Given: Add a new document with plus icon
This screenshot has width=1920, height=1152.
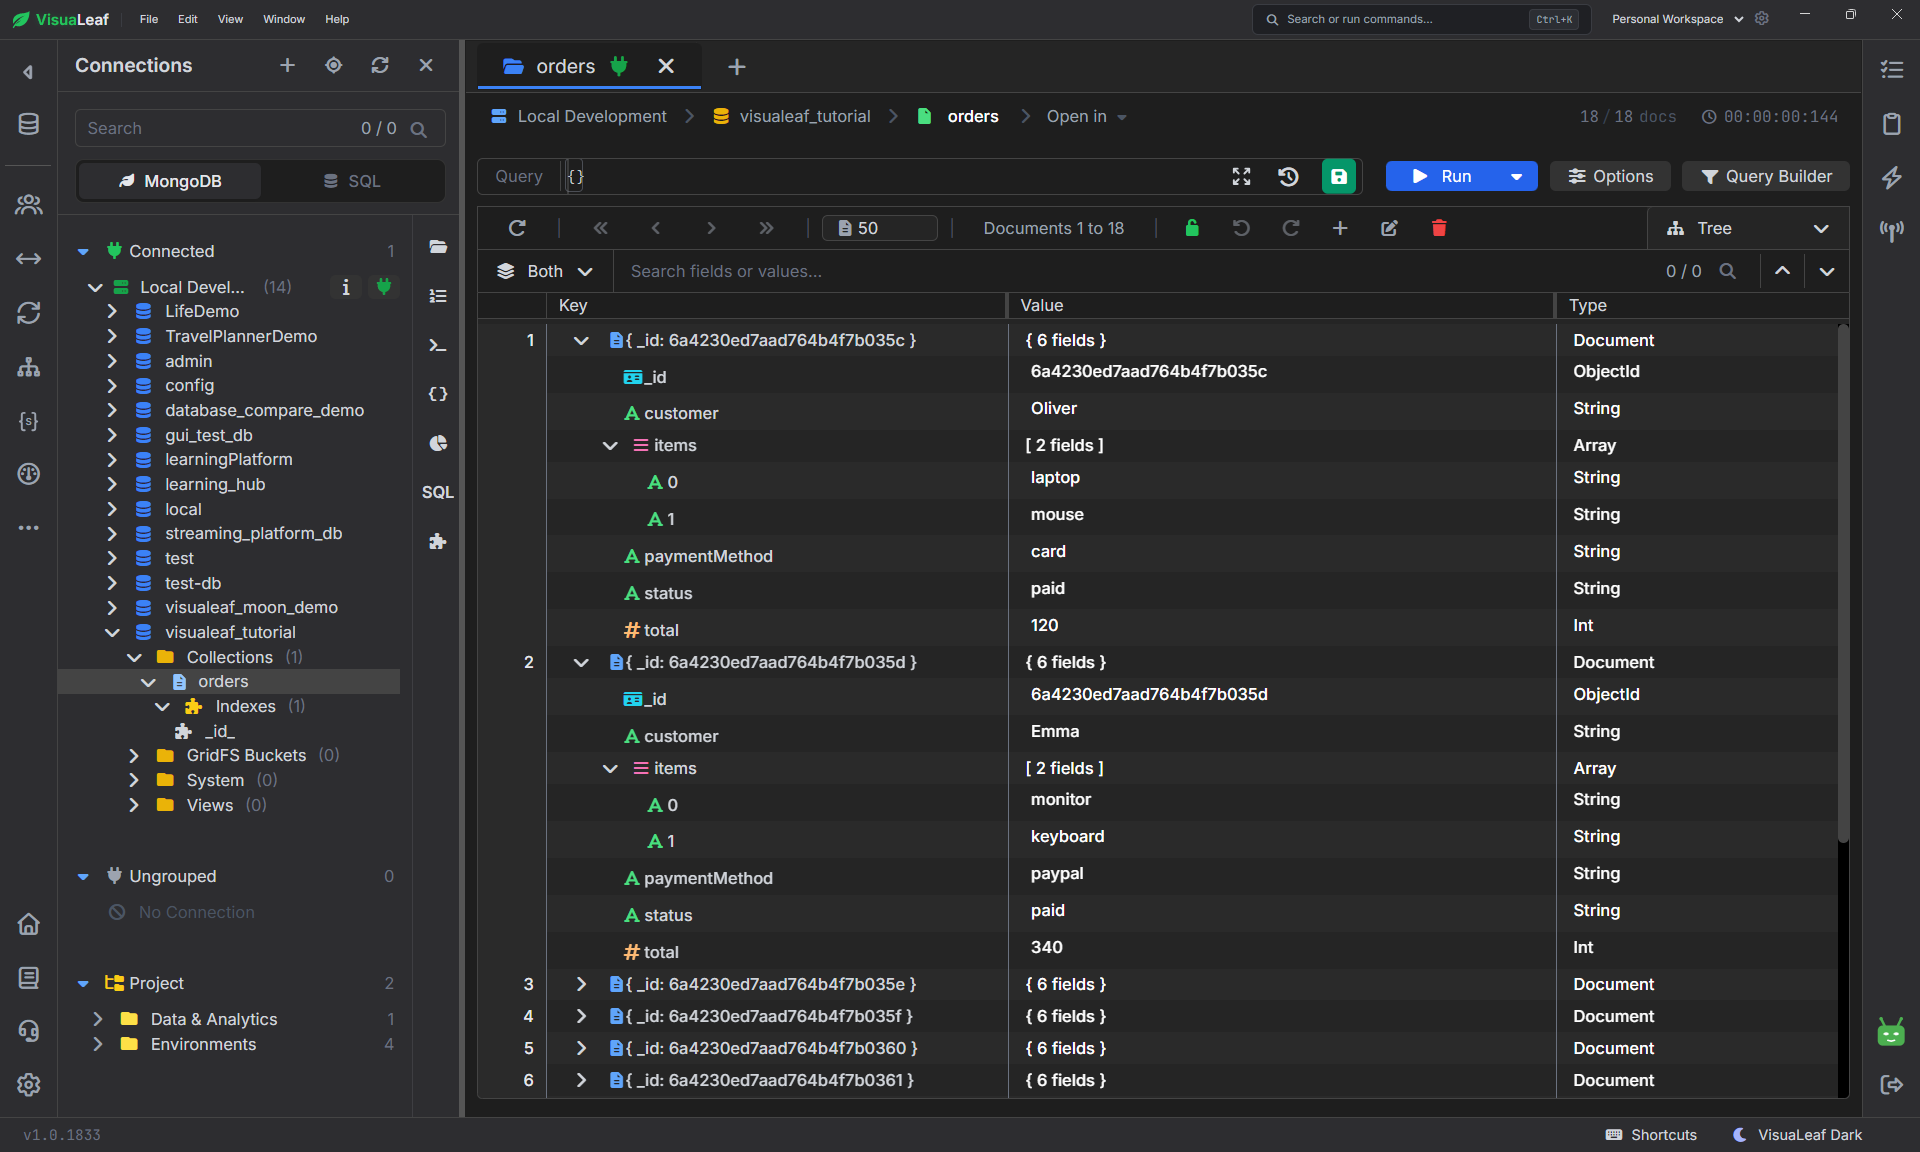Looking at the screenshot, I should click(1340, 228).
